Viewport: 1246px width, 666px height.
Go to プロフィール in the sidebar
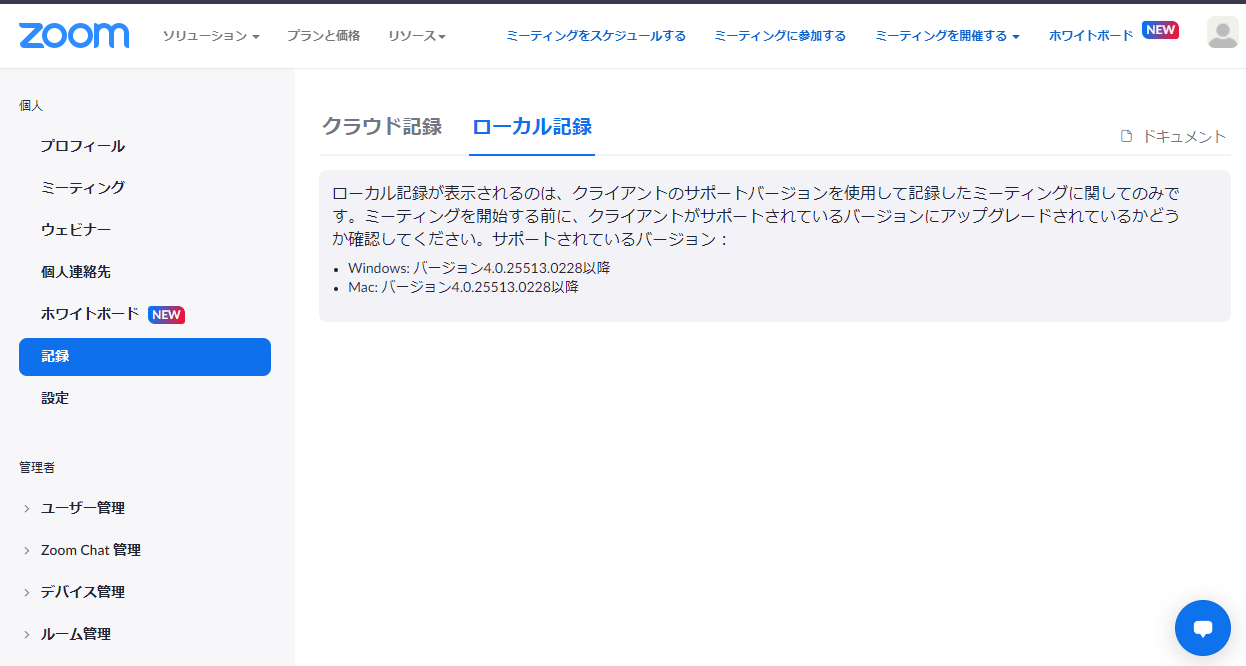tap(83, 146)
